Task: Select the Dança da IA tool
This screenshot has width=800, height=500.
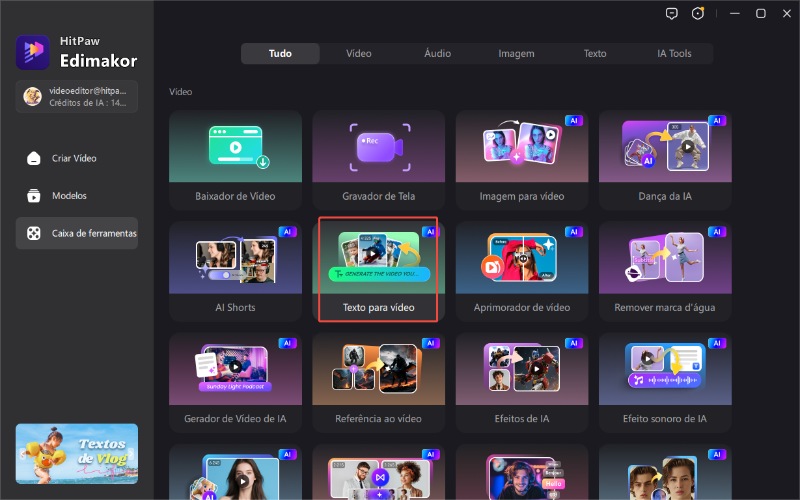Action: (x=665, y=159)
